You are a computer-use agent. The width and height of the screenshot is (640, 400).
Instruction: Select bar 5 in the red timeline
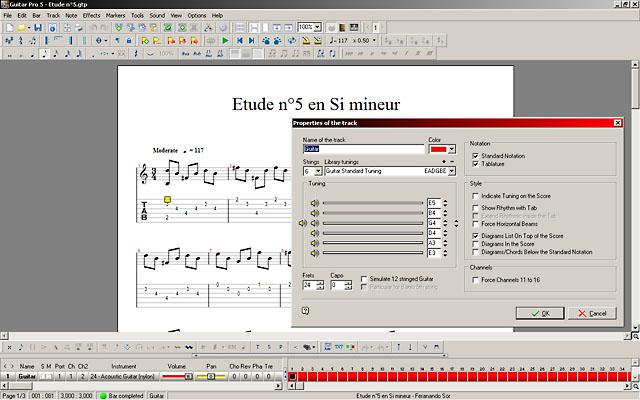332,376
